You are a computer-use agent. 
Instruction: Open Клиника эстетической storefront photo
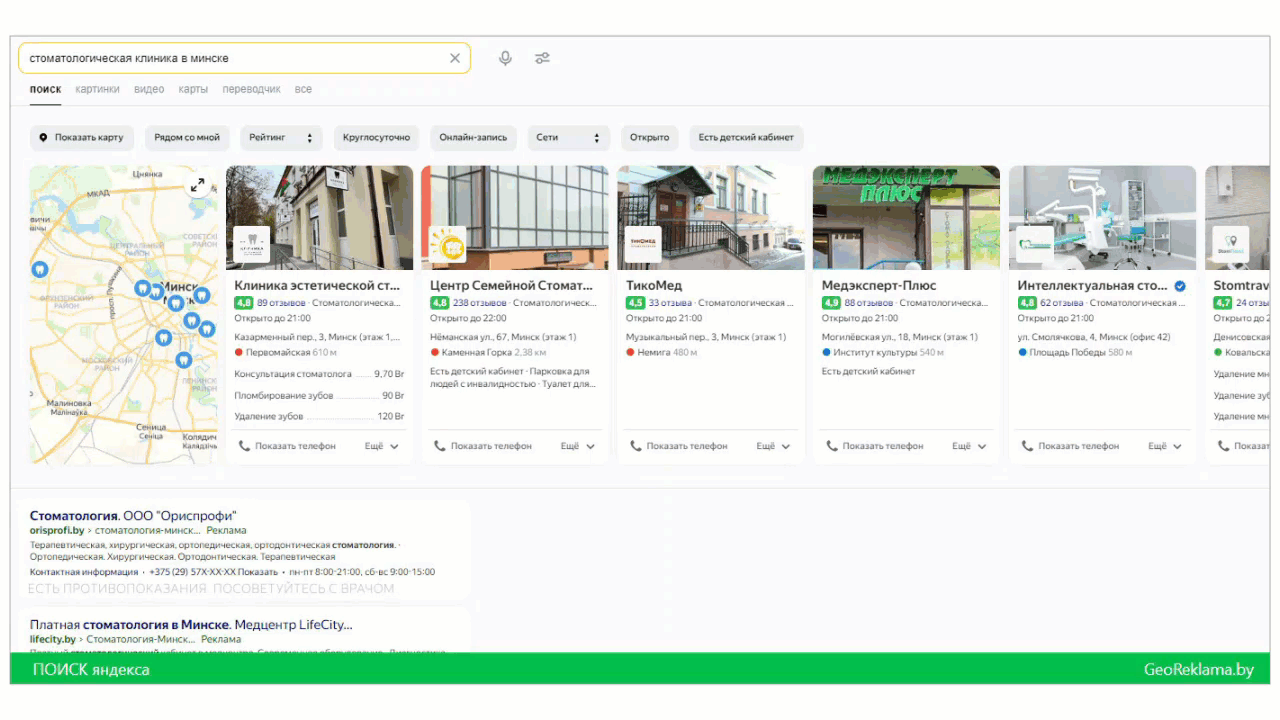[319, 218]
